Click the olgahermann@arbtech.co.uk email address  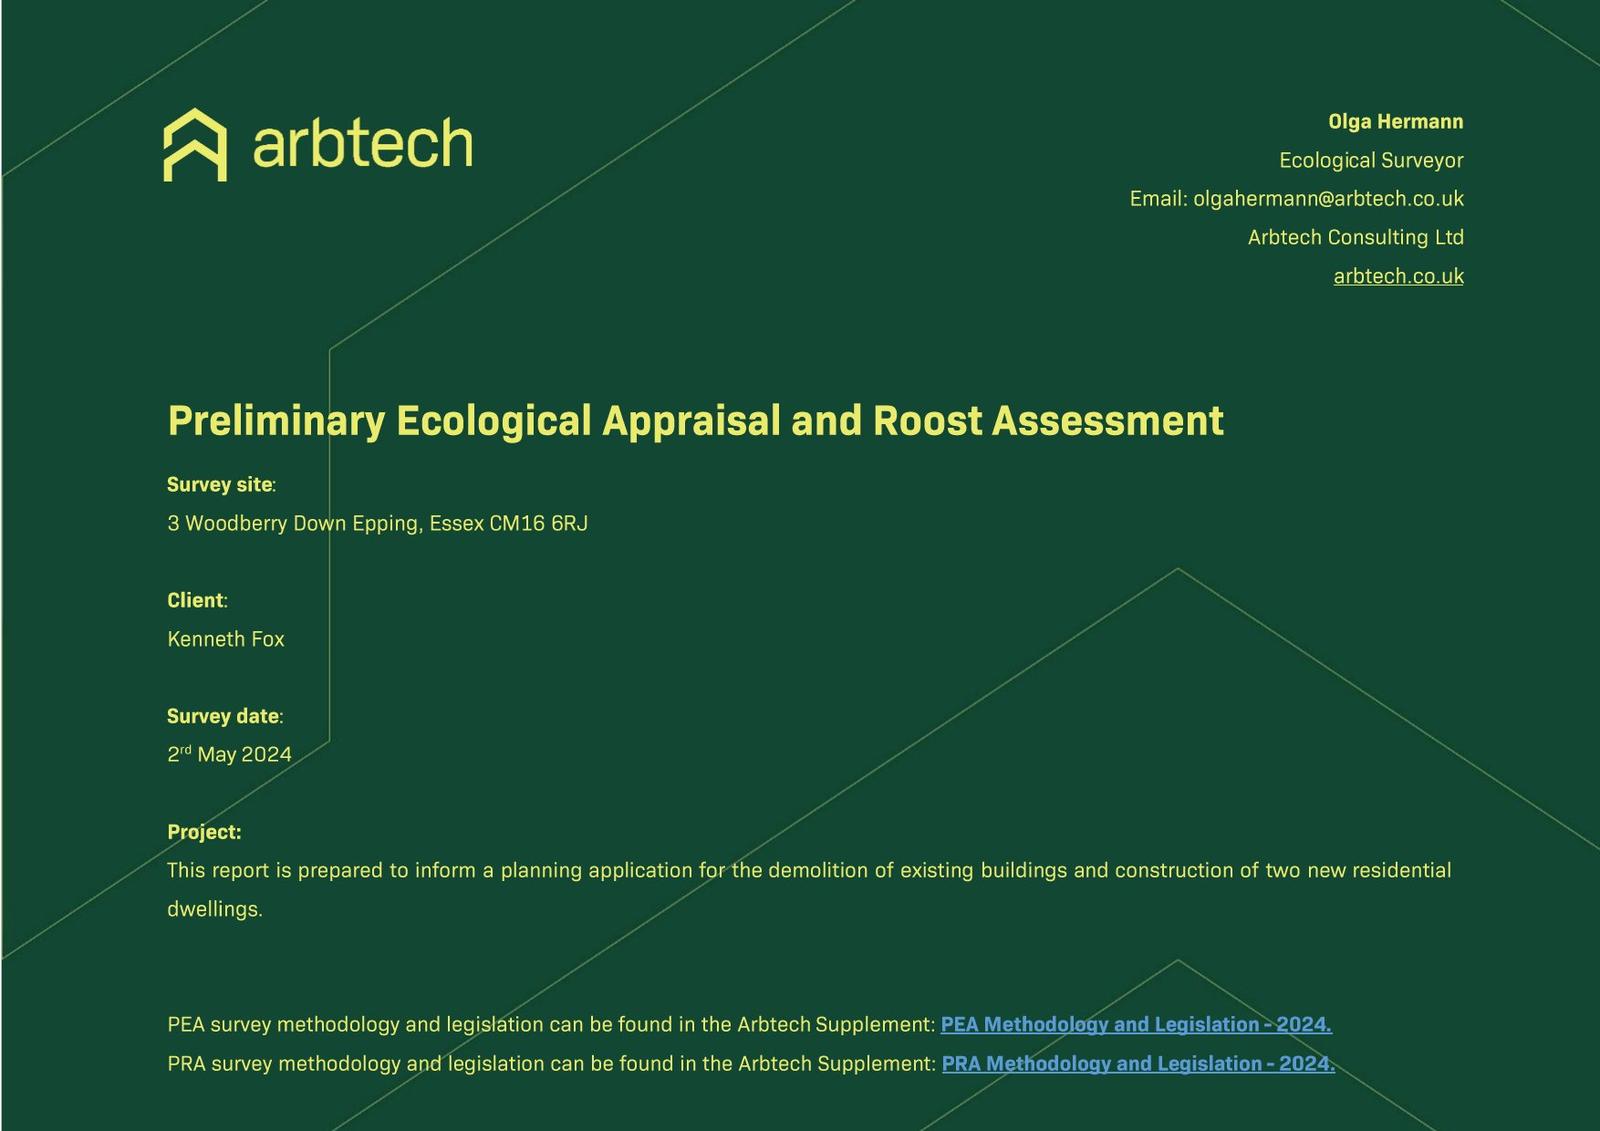coord(1327,199)
